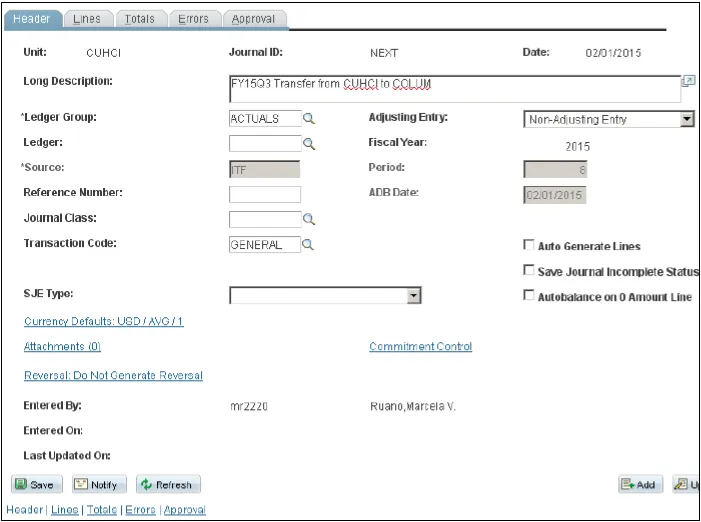Open the Journal Class lookup magnifier
The image size is (701, 522).
(x=309, y=219)
